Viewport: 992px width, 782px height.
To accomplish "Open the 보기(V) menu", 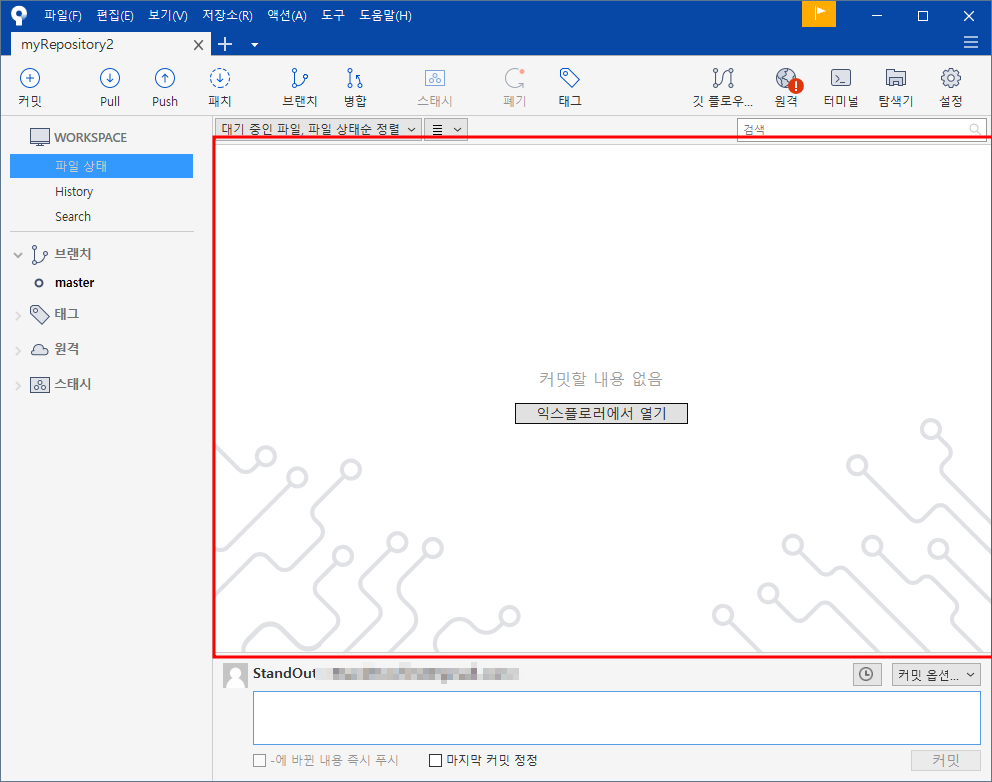I will point(168,15).
